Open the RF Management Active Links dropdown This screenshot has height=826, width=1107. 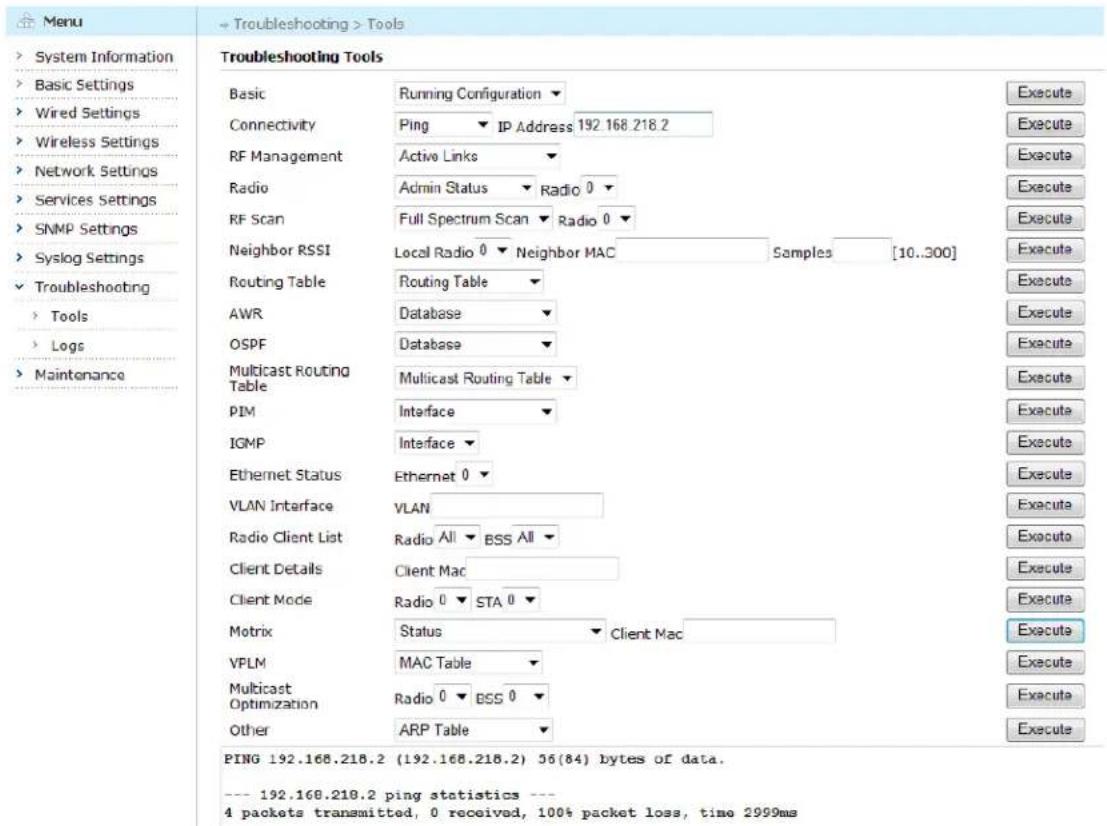pos(477,156)
